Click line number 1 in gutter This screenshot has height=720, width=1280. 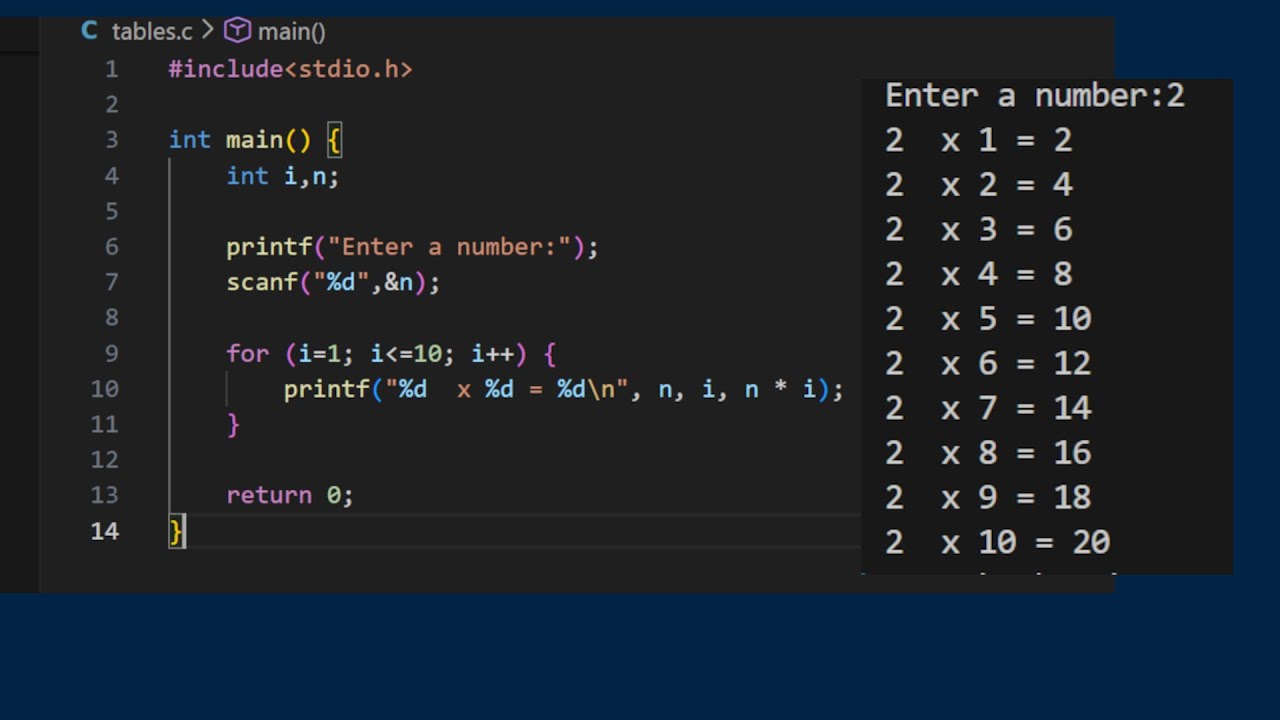click(x=111, y=70)
